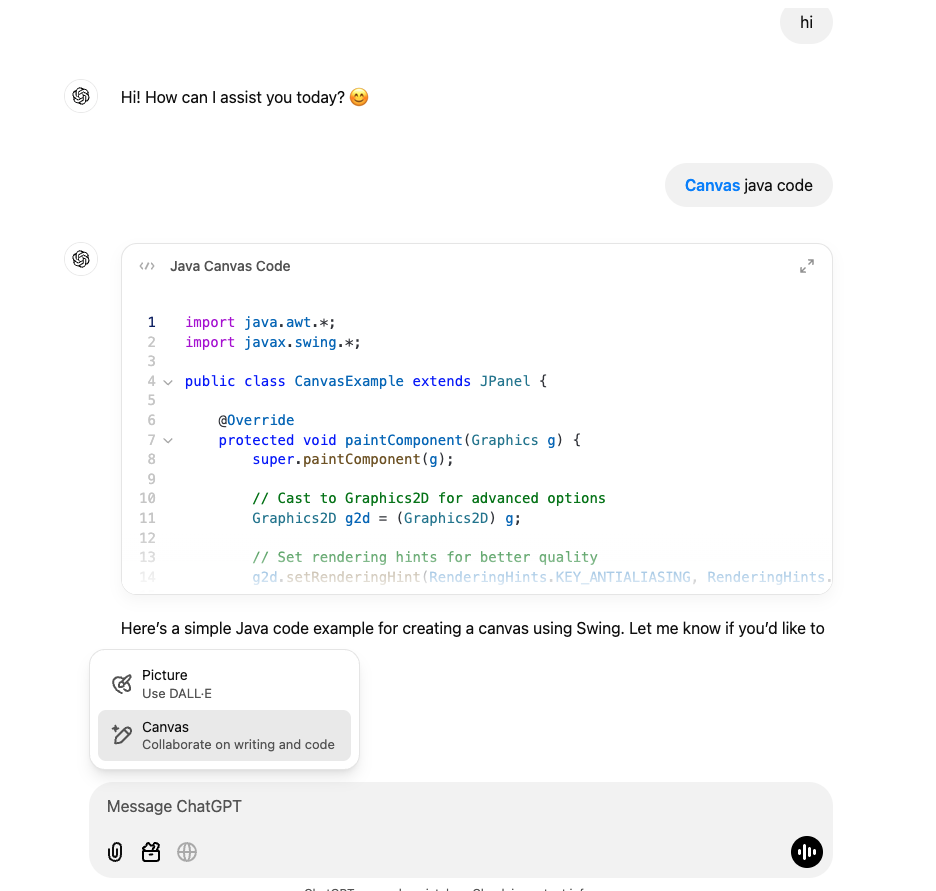Click the code brackets icon beside Java Canvas Code
This screenshot has width=936, height=891.
[x=147, y=266]
